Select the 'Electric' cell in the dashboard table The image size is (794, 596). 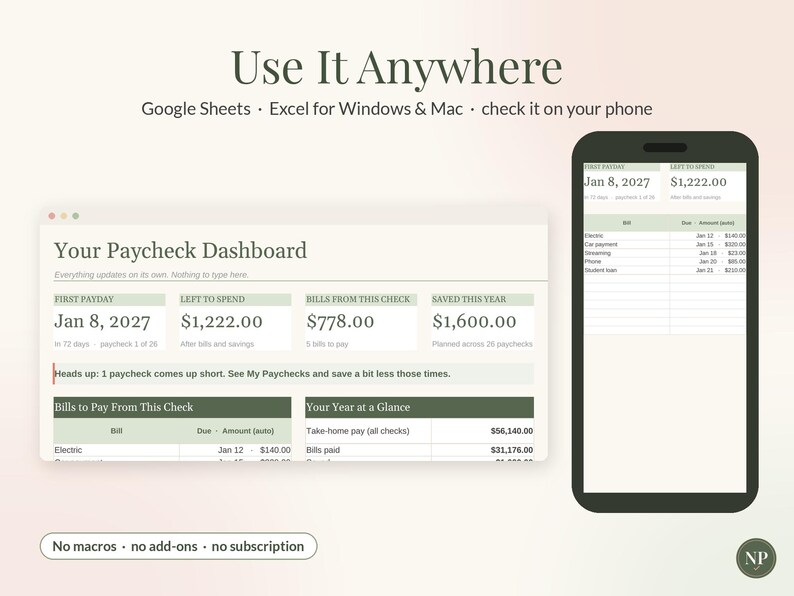click(x=116, y=450)
